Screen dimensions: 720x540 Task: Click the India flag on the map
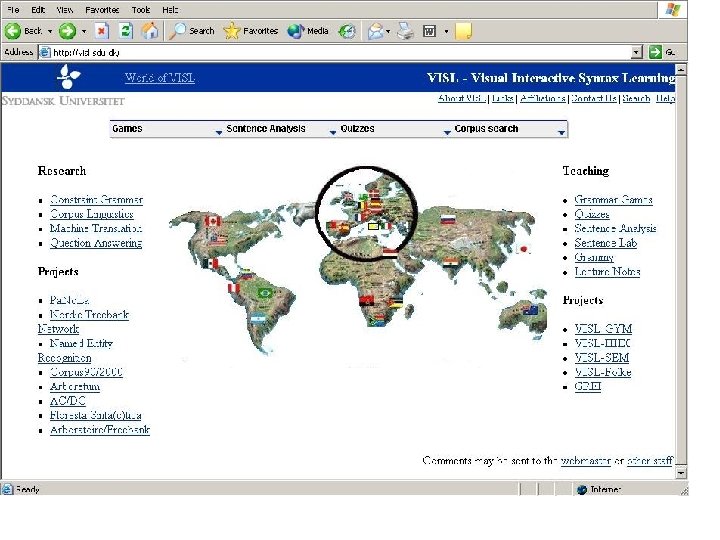pyautogui.click(x=450, y=263)
